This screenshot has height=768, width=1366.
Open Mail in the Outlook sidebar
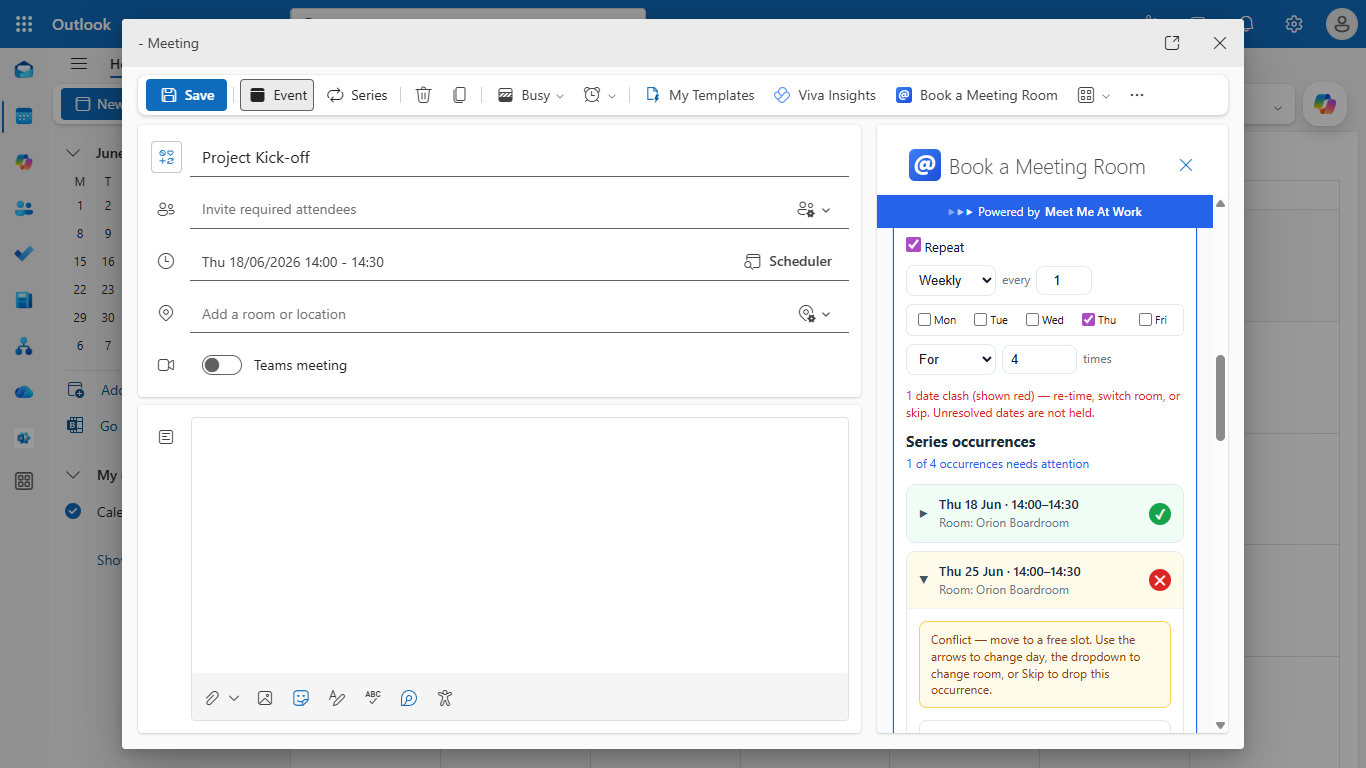(x=24, y=70)
